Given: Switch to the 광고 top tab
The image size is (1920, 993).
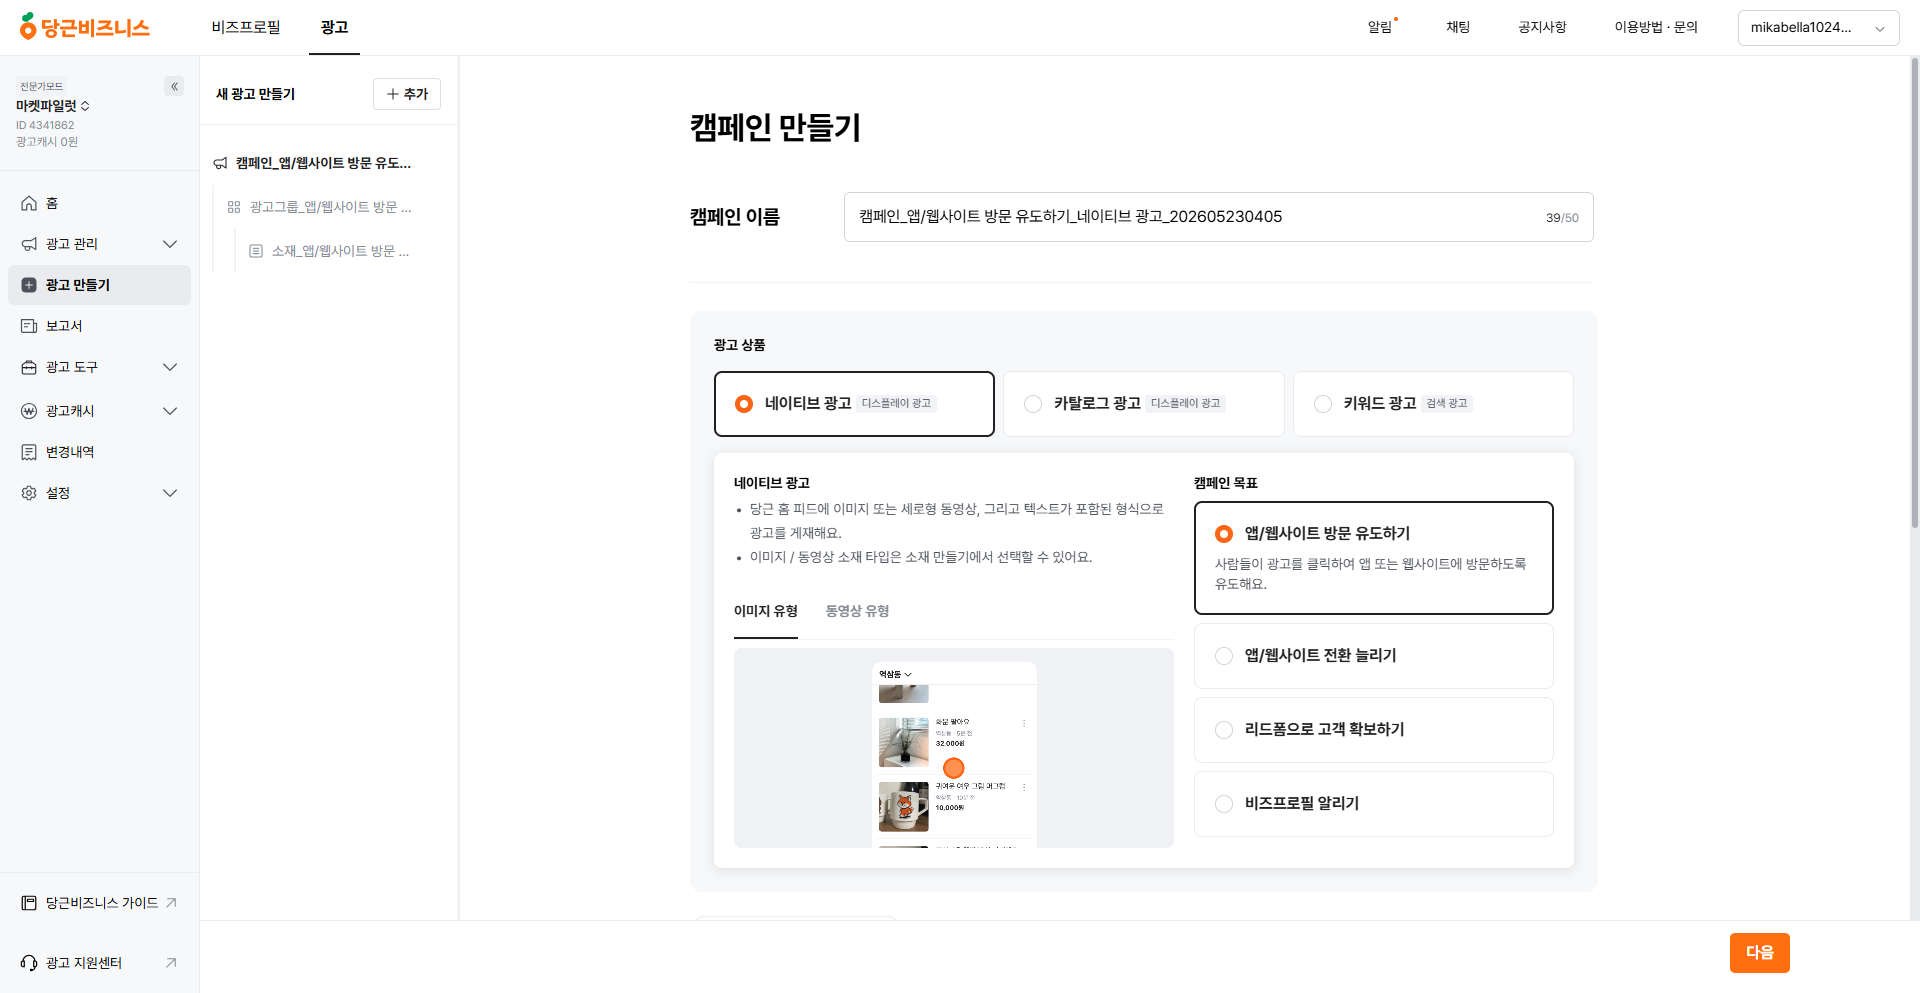Looking at the screenshot, I should point(334,27).
